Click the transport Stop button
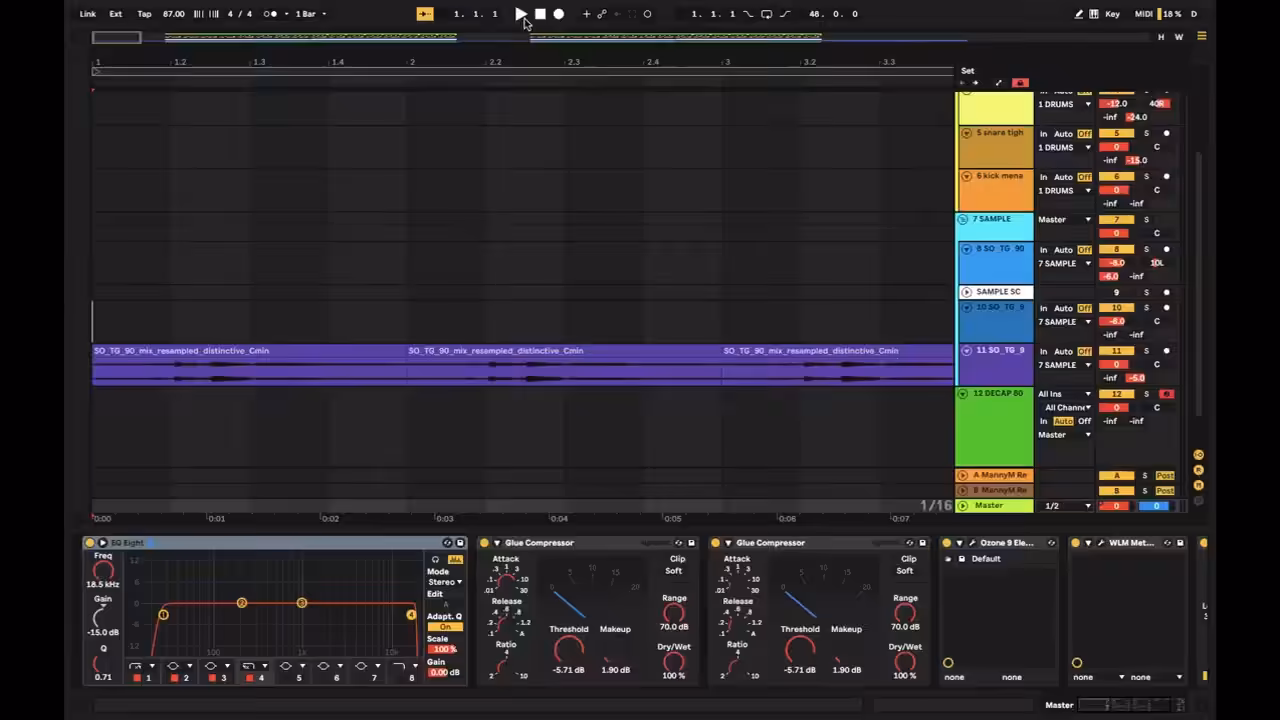This screenshot has height=720, width=1280. point(540,14)
